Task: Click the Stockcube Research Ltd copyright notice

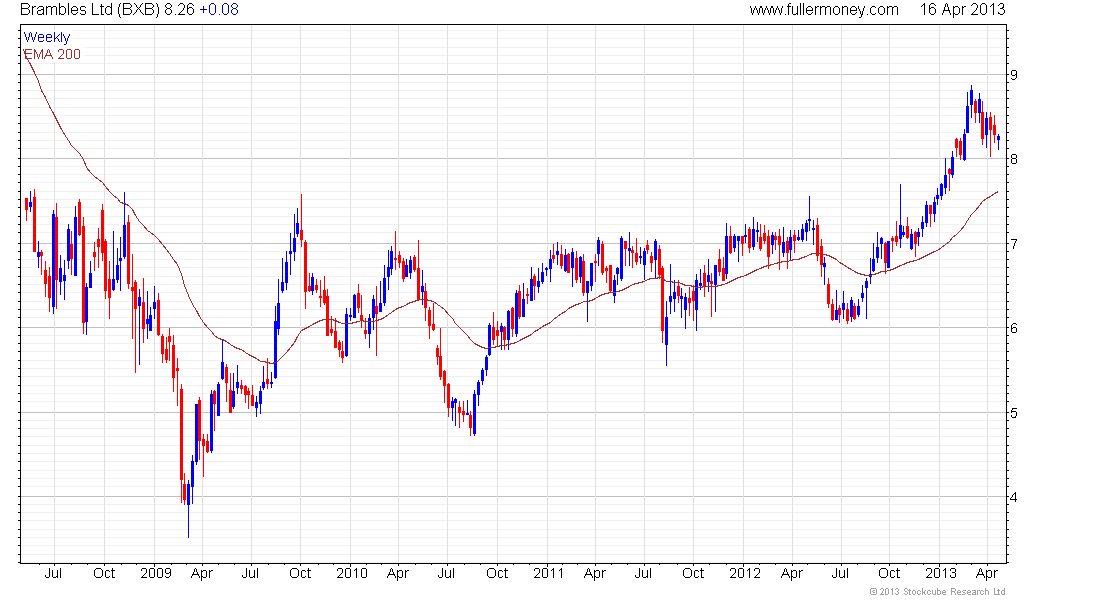Action: coord(937,592)
